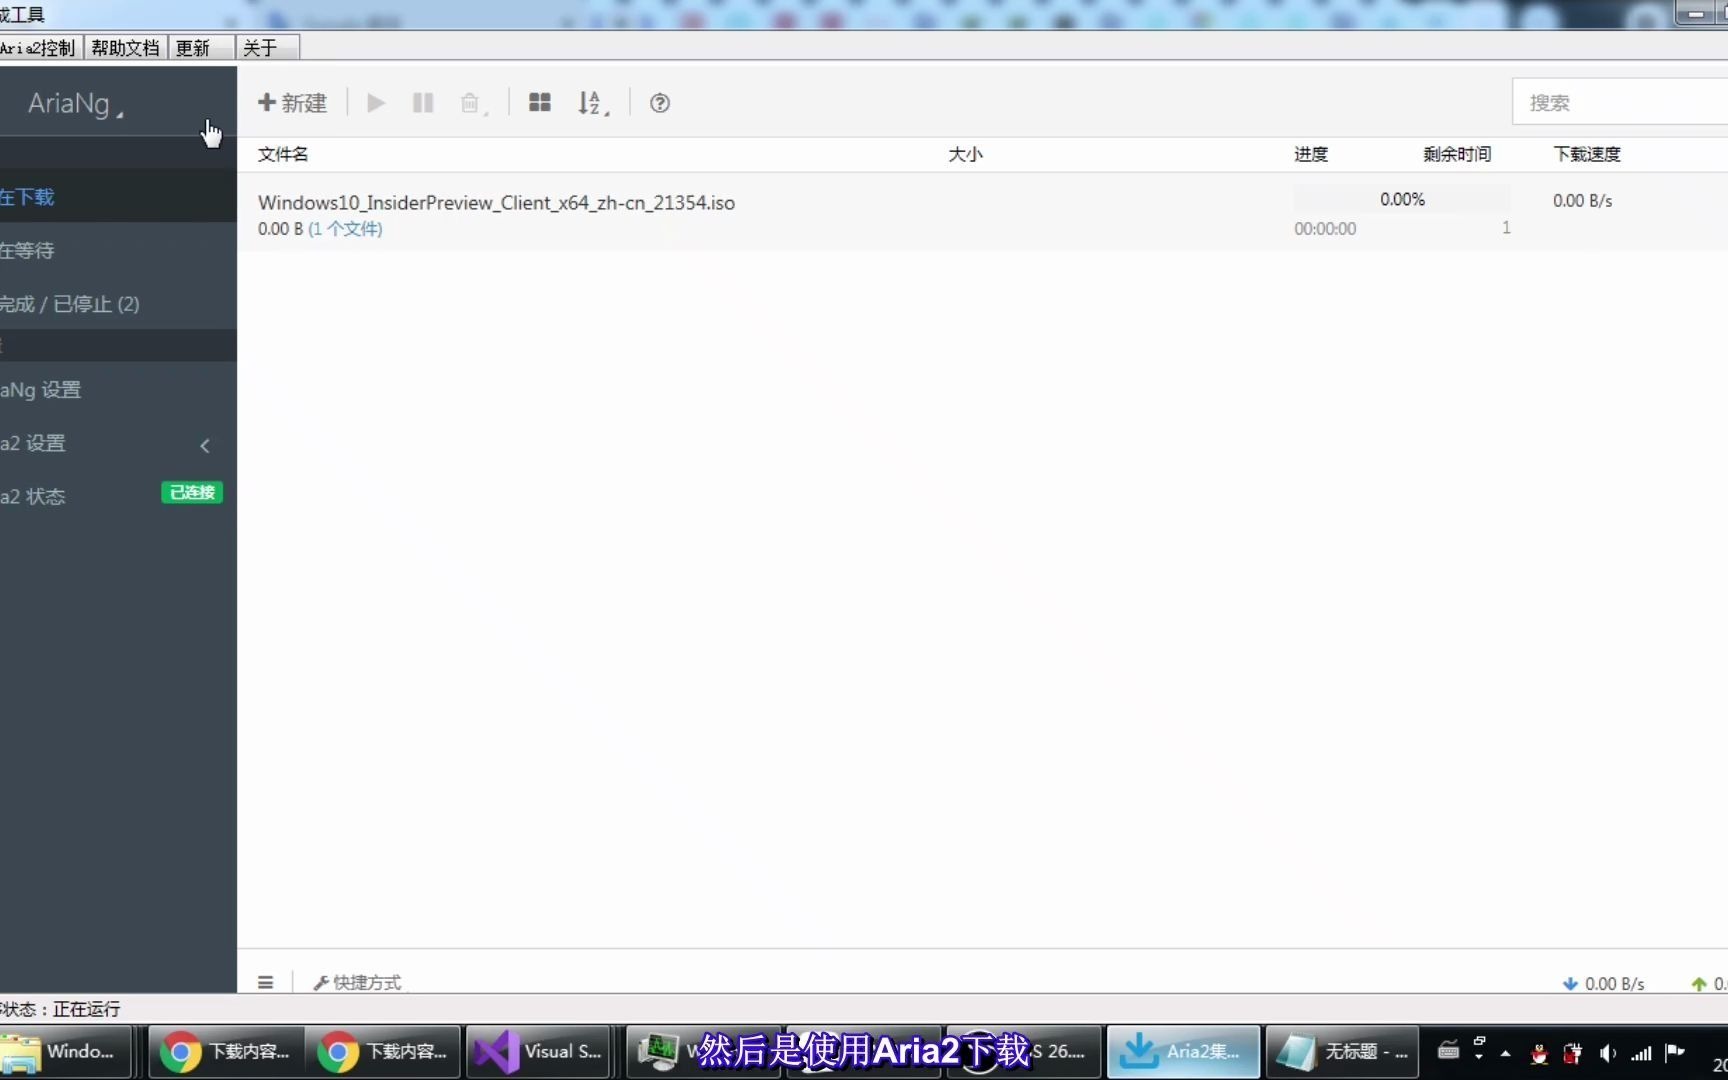Open the (1 个文件) link
The height and width of the screenshot is (1080, 1728).
coord(345,229)
